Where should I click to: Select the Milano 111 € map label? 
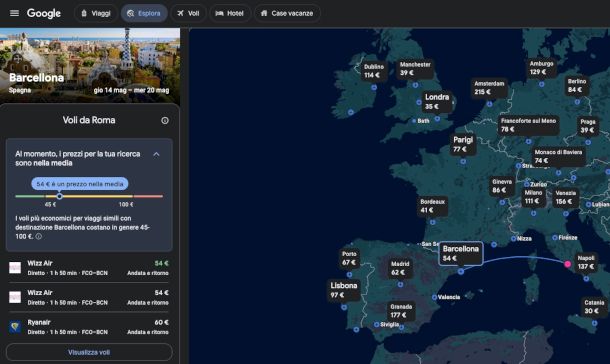tap(533, 197)
